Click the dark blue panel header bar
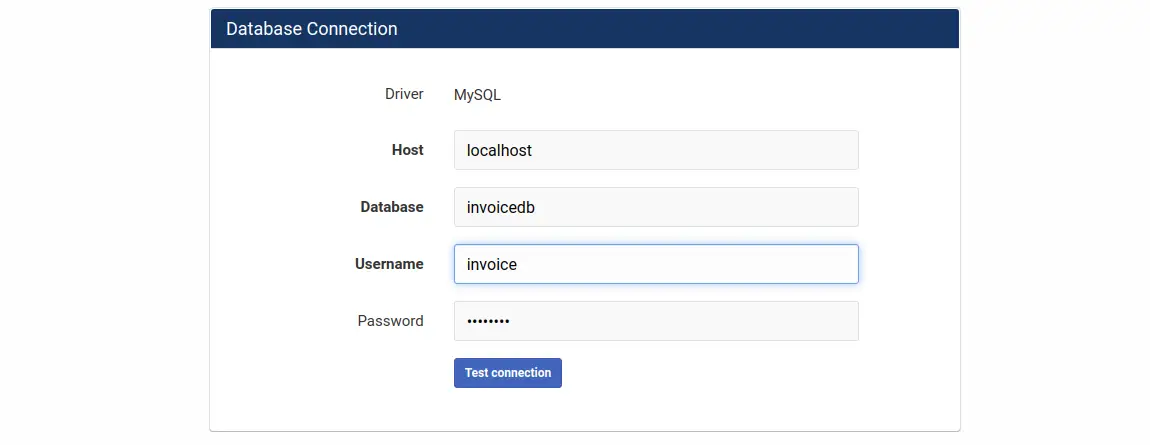Image resolution: width=1150 pixels, height=445 pixels. click(x=700, y=29)
